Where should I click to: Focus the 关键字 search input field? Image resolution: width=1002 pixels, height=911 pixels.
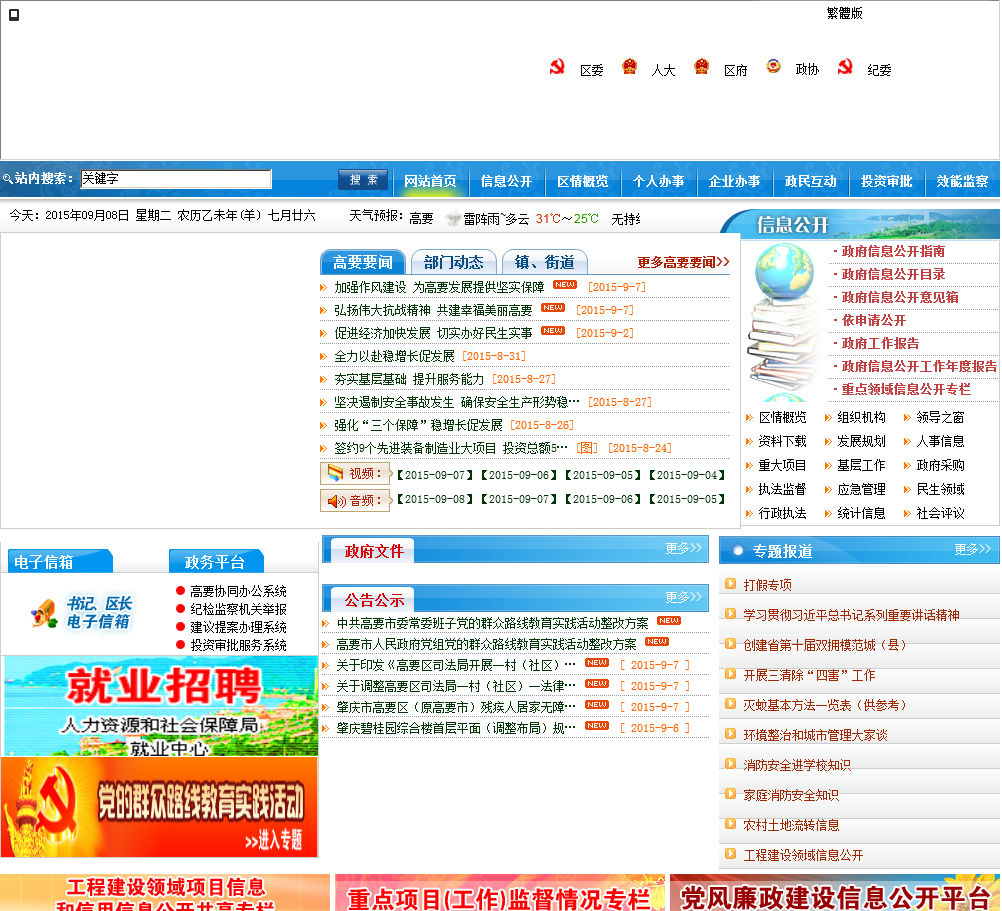(176, 179)
